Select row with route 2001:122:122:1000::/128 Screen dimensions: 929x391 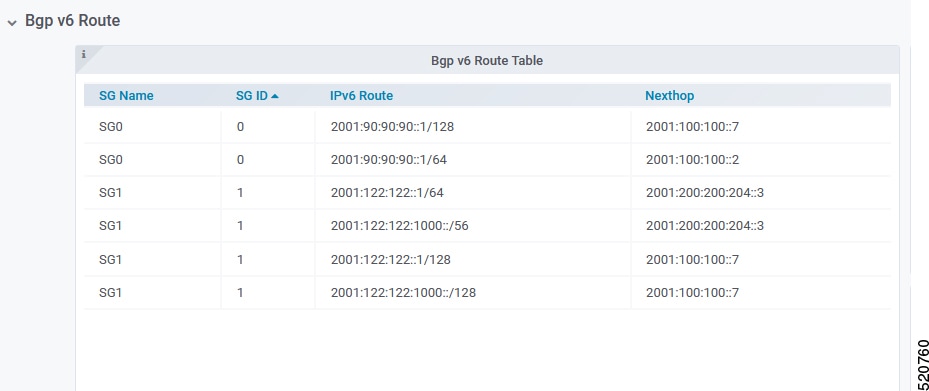tap(487, 293)
